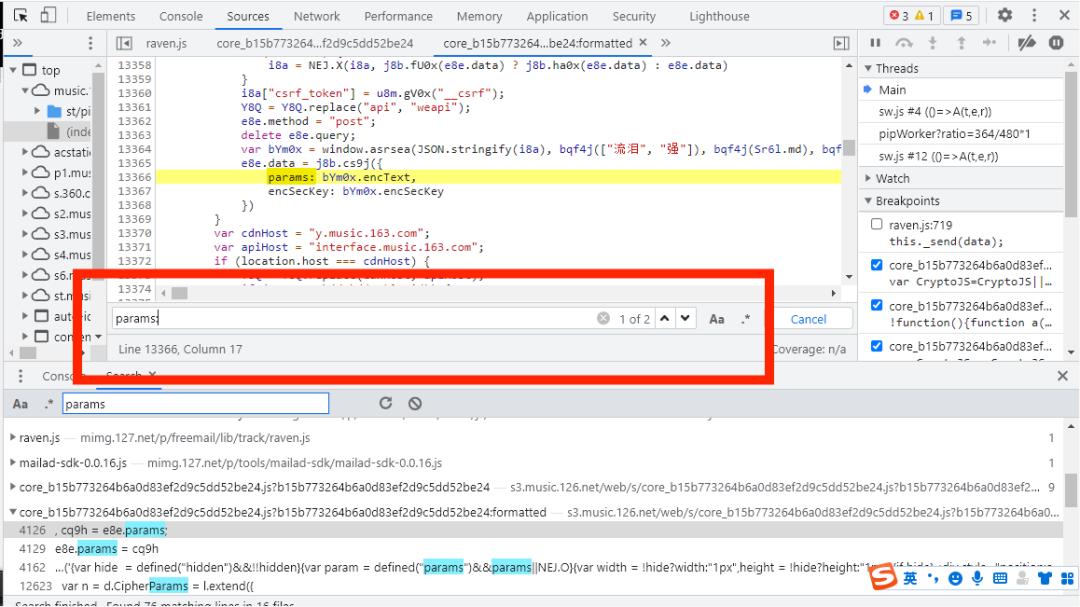Cancel the in-file search
This screenshot has height=607, width=1080.
808,319
